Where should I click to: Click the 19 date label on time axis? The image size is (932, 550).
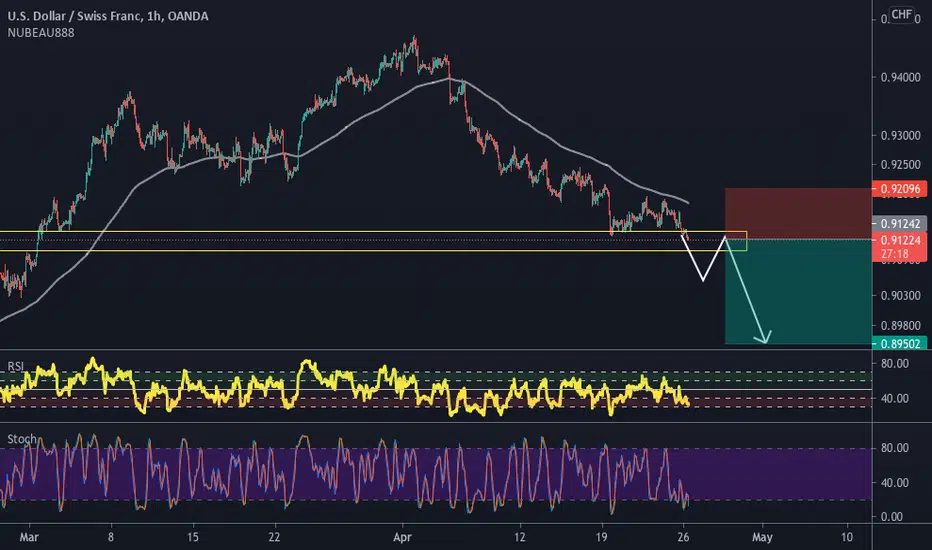click(x=602, y=538)
